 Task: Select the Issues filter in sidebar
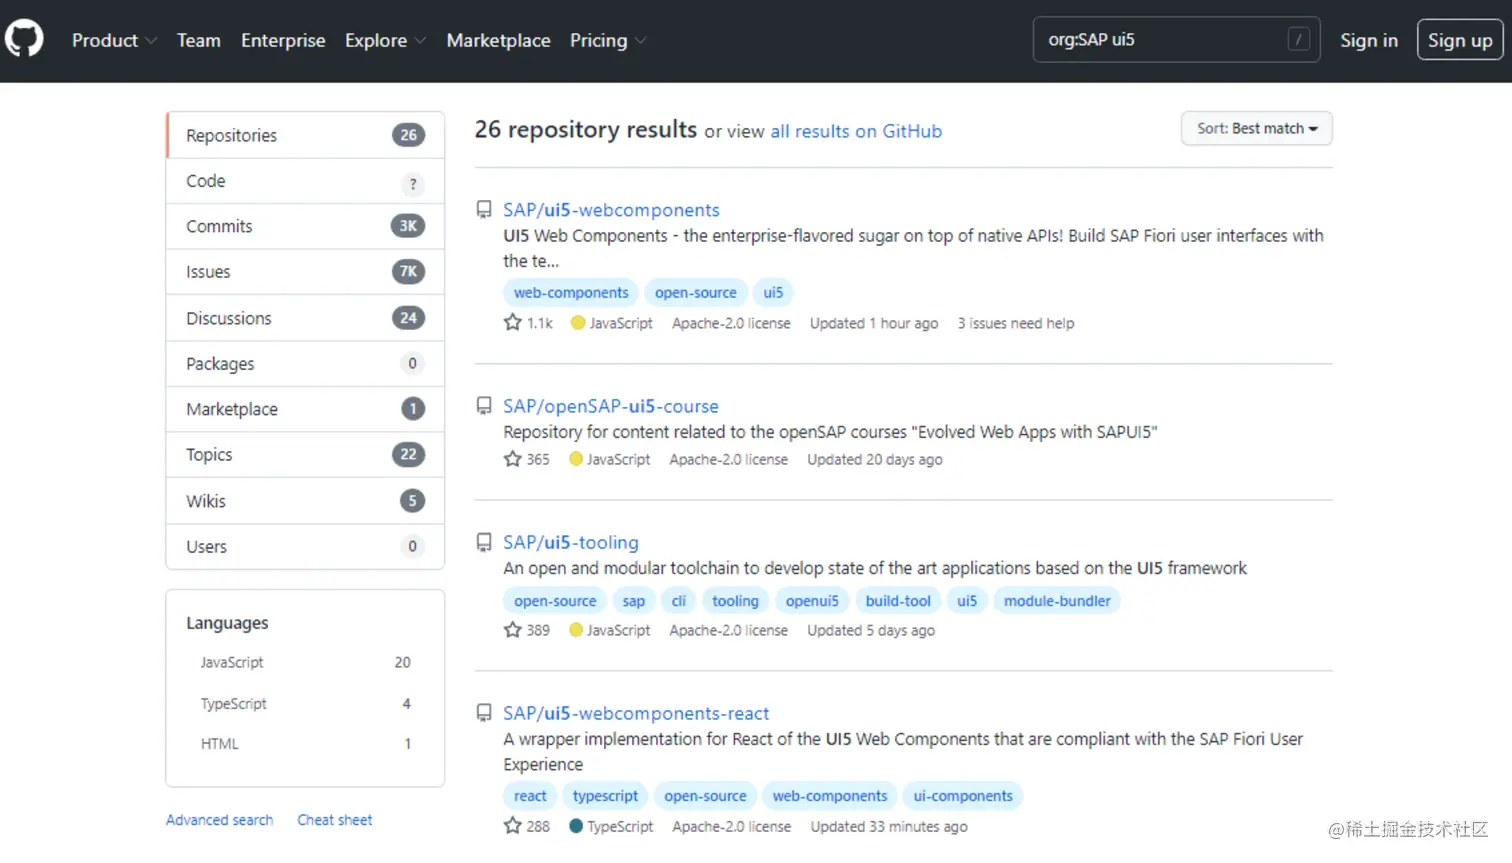pos(305,272)
